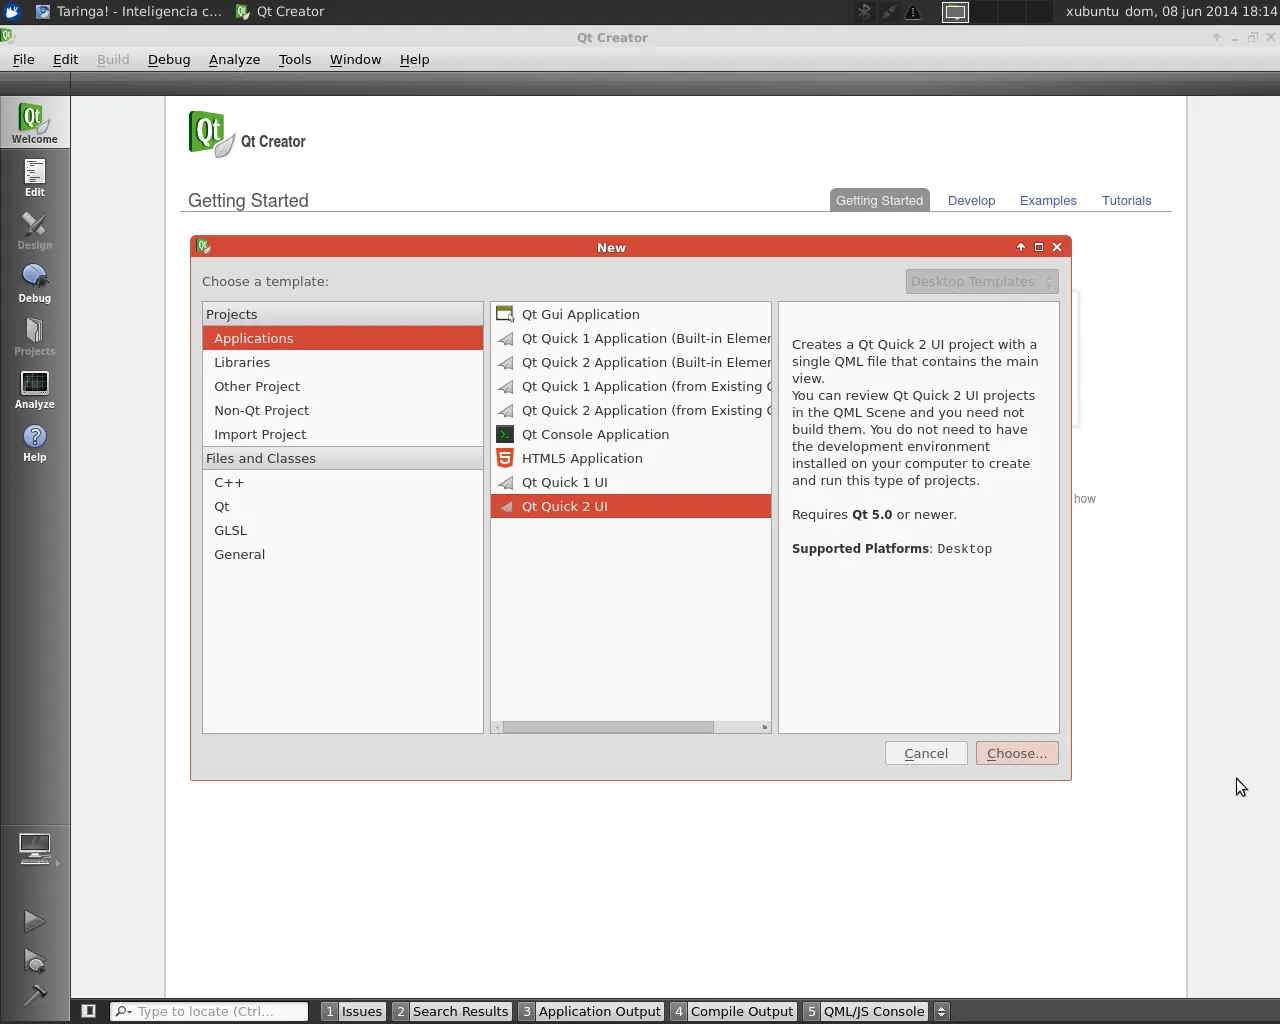Select the Other Project category
The image size is (1280, 1024).
[343, 386]
